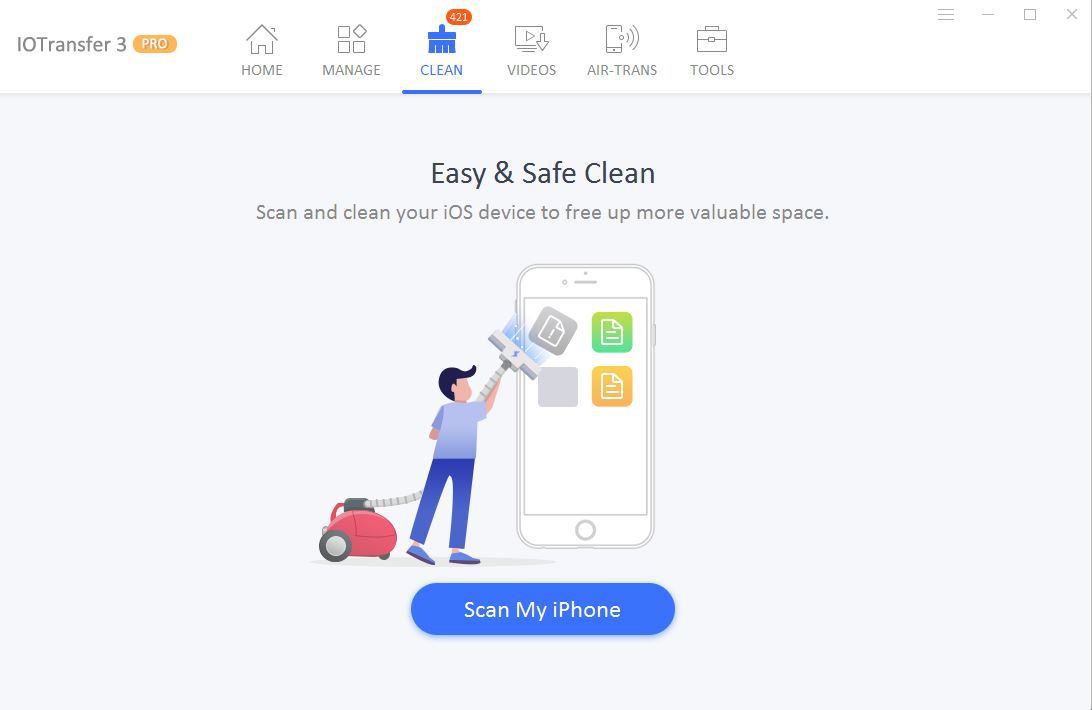
Task: Click the PRO badge next to IOTransfer 3
Action: tap(155, 44)
